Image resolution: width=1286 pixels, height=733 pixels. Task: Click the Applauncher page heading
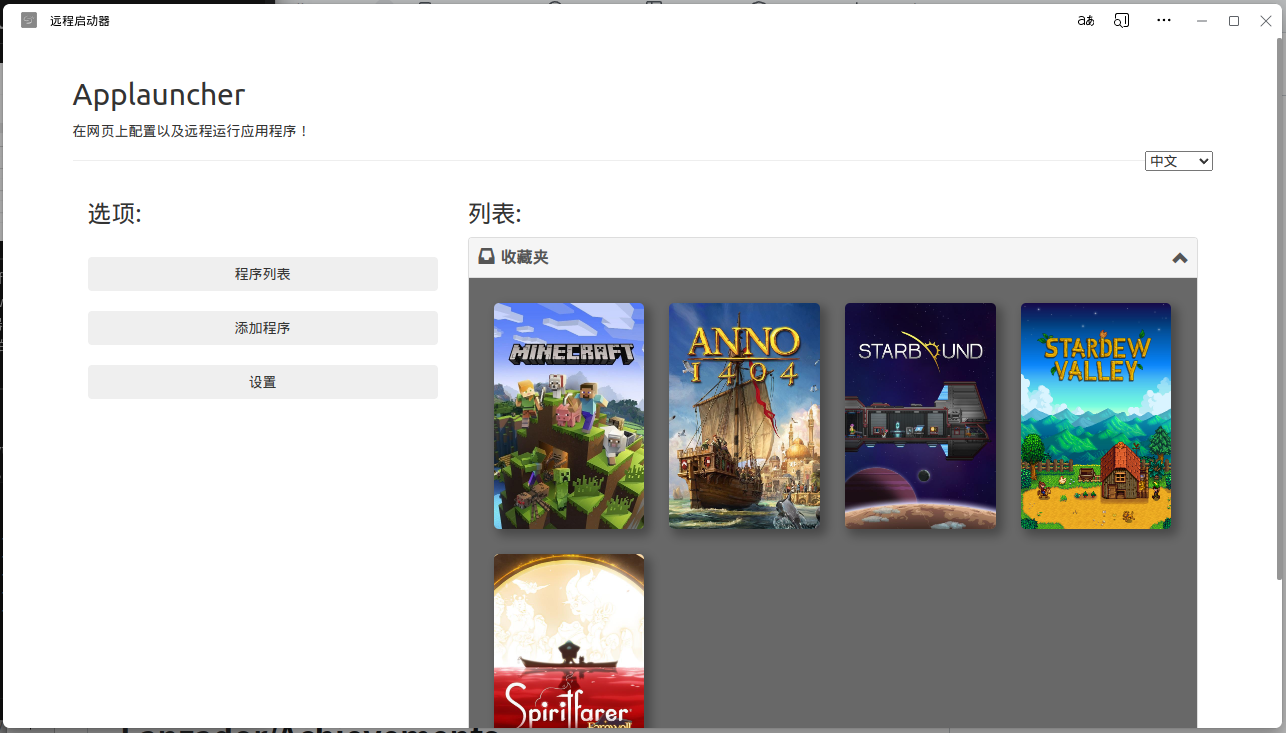(158, 94)
